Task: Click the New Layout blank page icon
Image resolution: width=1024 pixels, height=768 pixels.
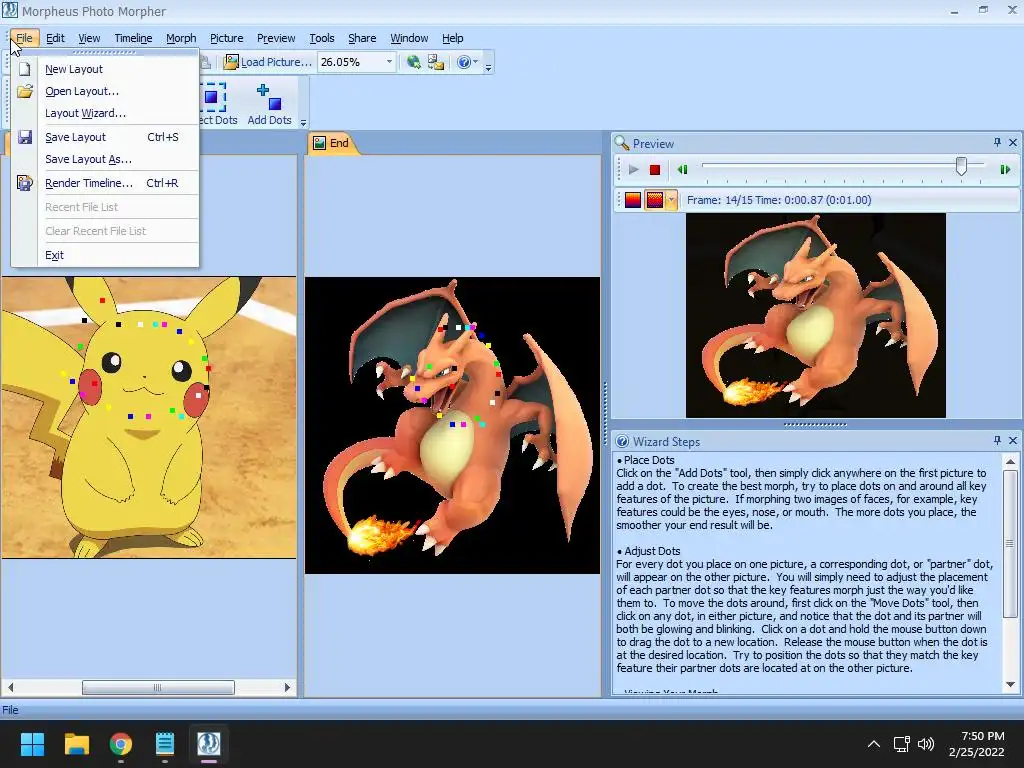Action: click(25, 69)
